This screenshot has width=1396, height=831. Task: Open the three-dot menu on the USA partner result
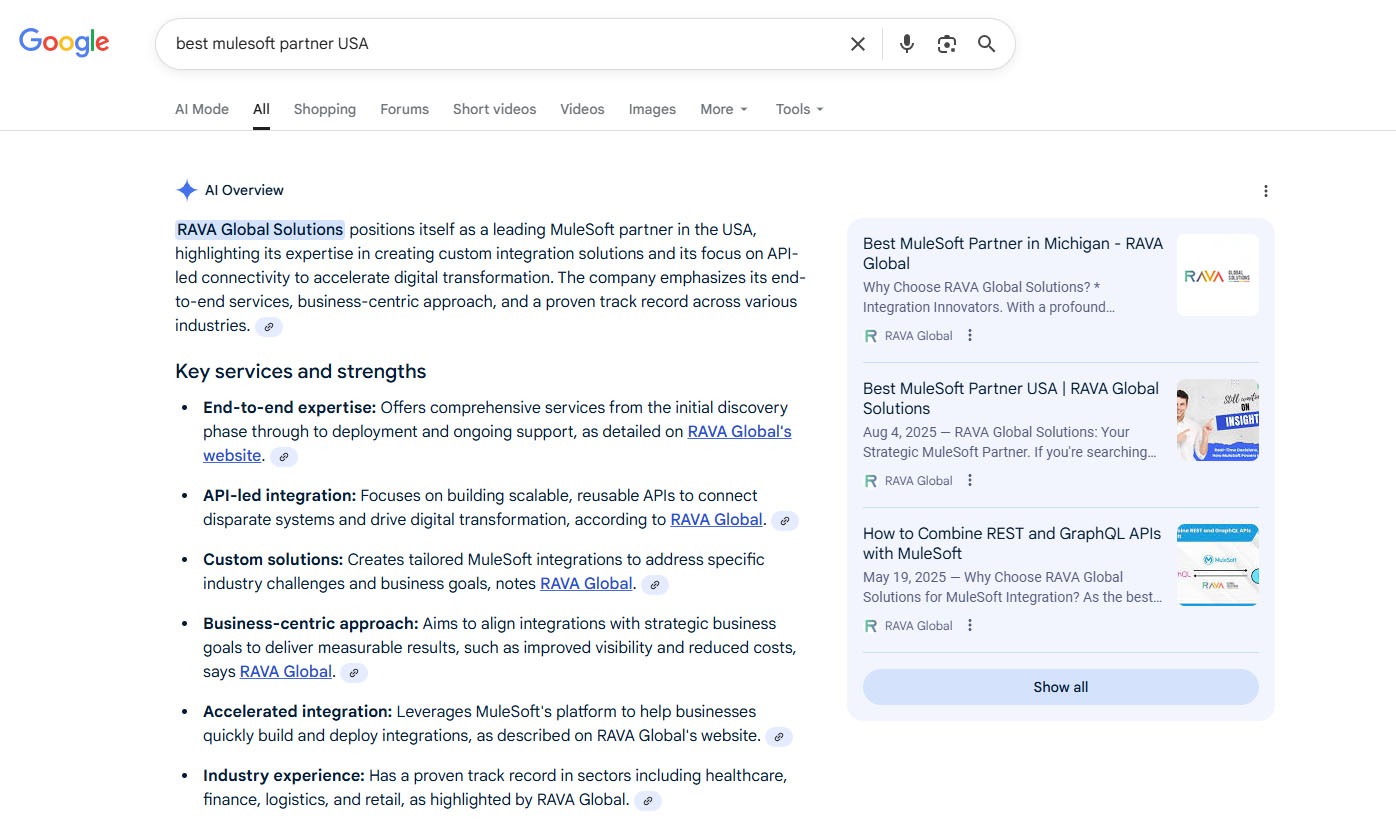coord(969,480)
